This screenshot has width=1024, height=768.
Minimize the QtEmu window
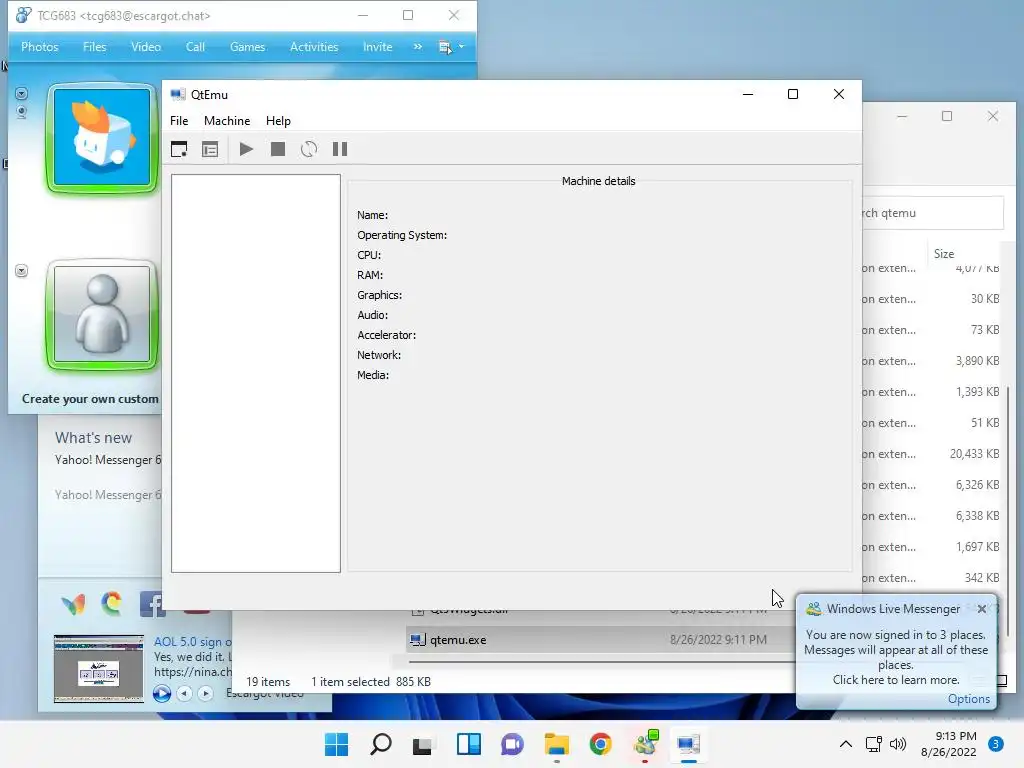coord(748,95)
